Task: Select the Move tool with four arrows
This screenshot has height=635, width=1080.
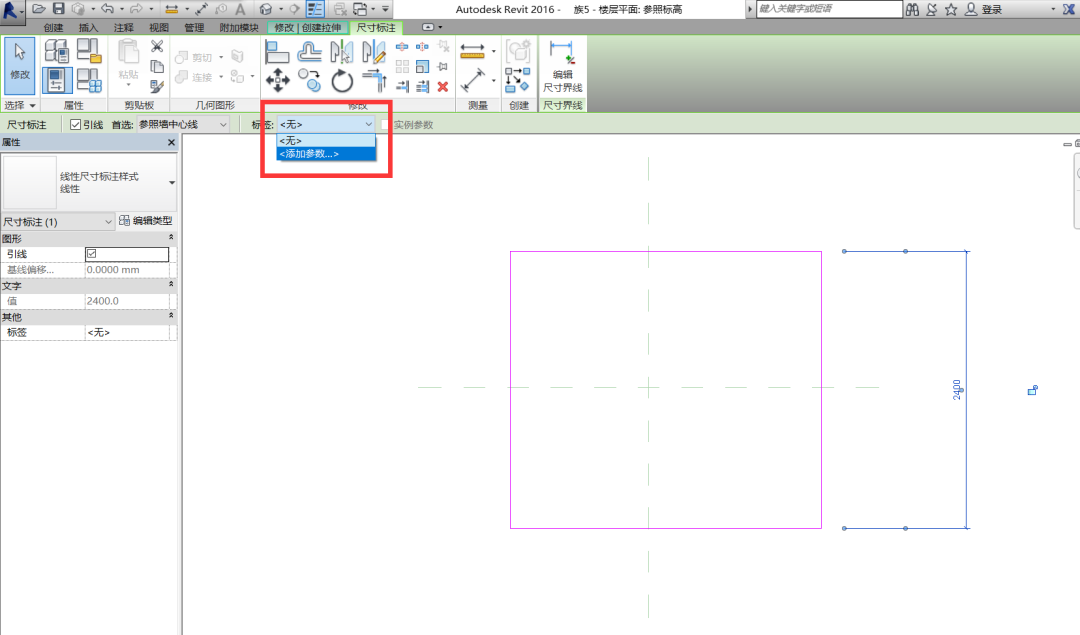Action: click(278, 81)
